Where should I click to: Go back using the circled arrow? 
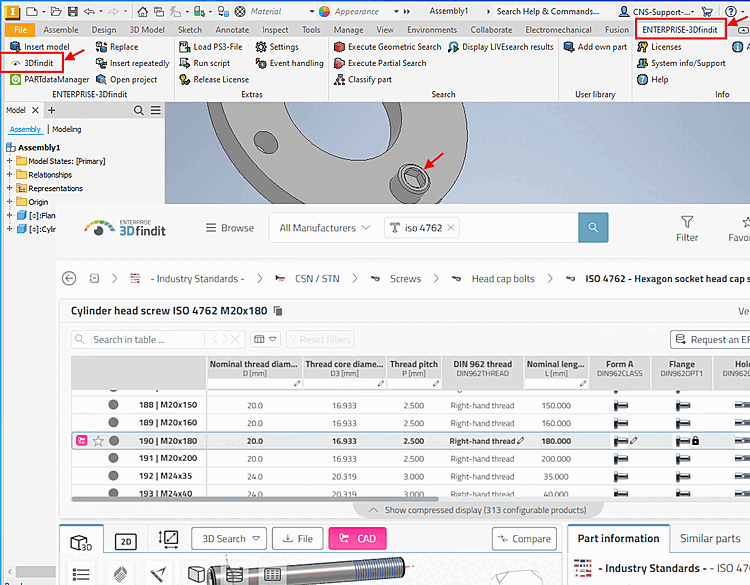click(x=69, y=278)
